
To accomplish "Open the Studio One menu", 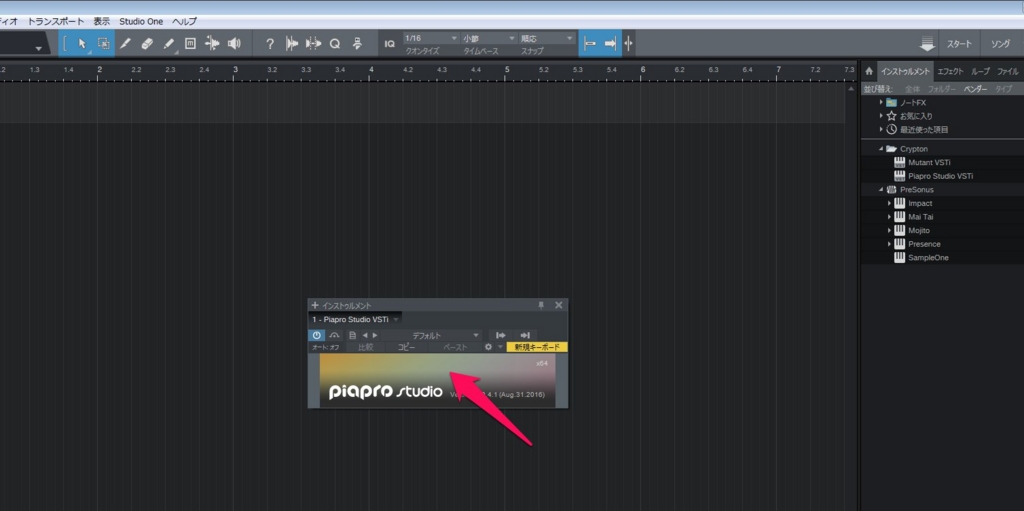I will (141, 22).
